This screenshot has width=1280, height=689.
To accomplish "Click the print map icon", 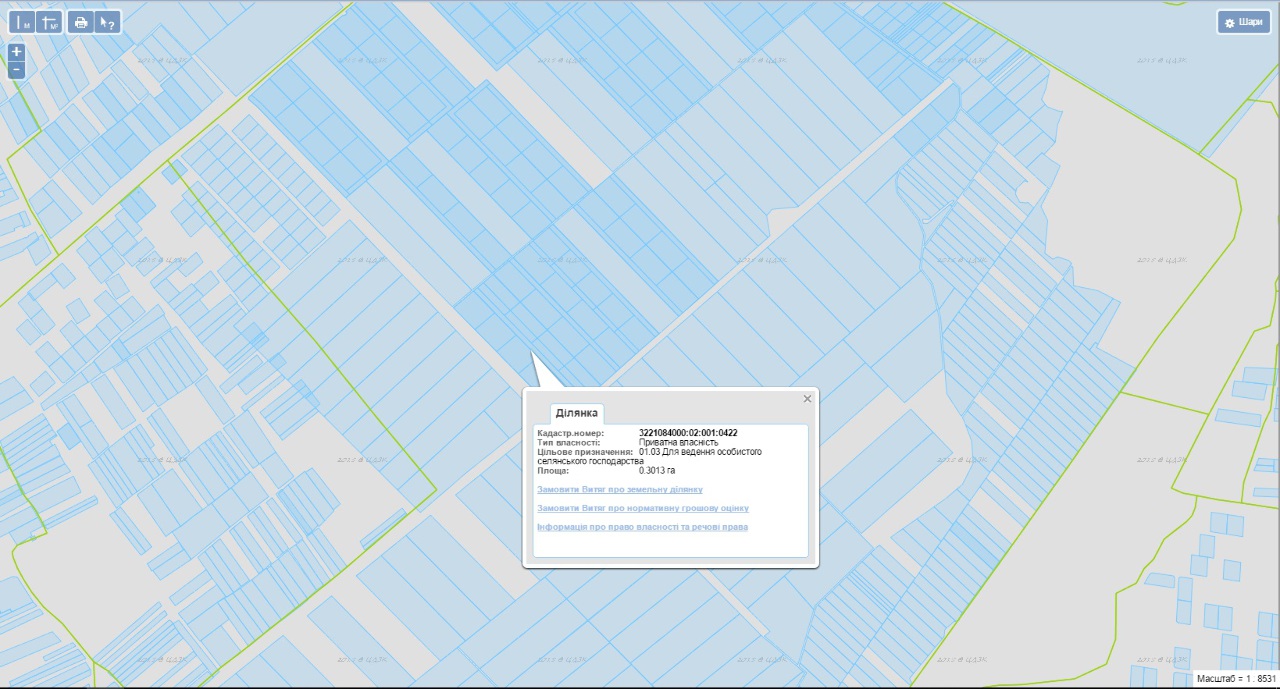I will [81, 22].
